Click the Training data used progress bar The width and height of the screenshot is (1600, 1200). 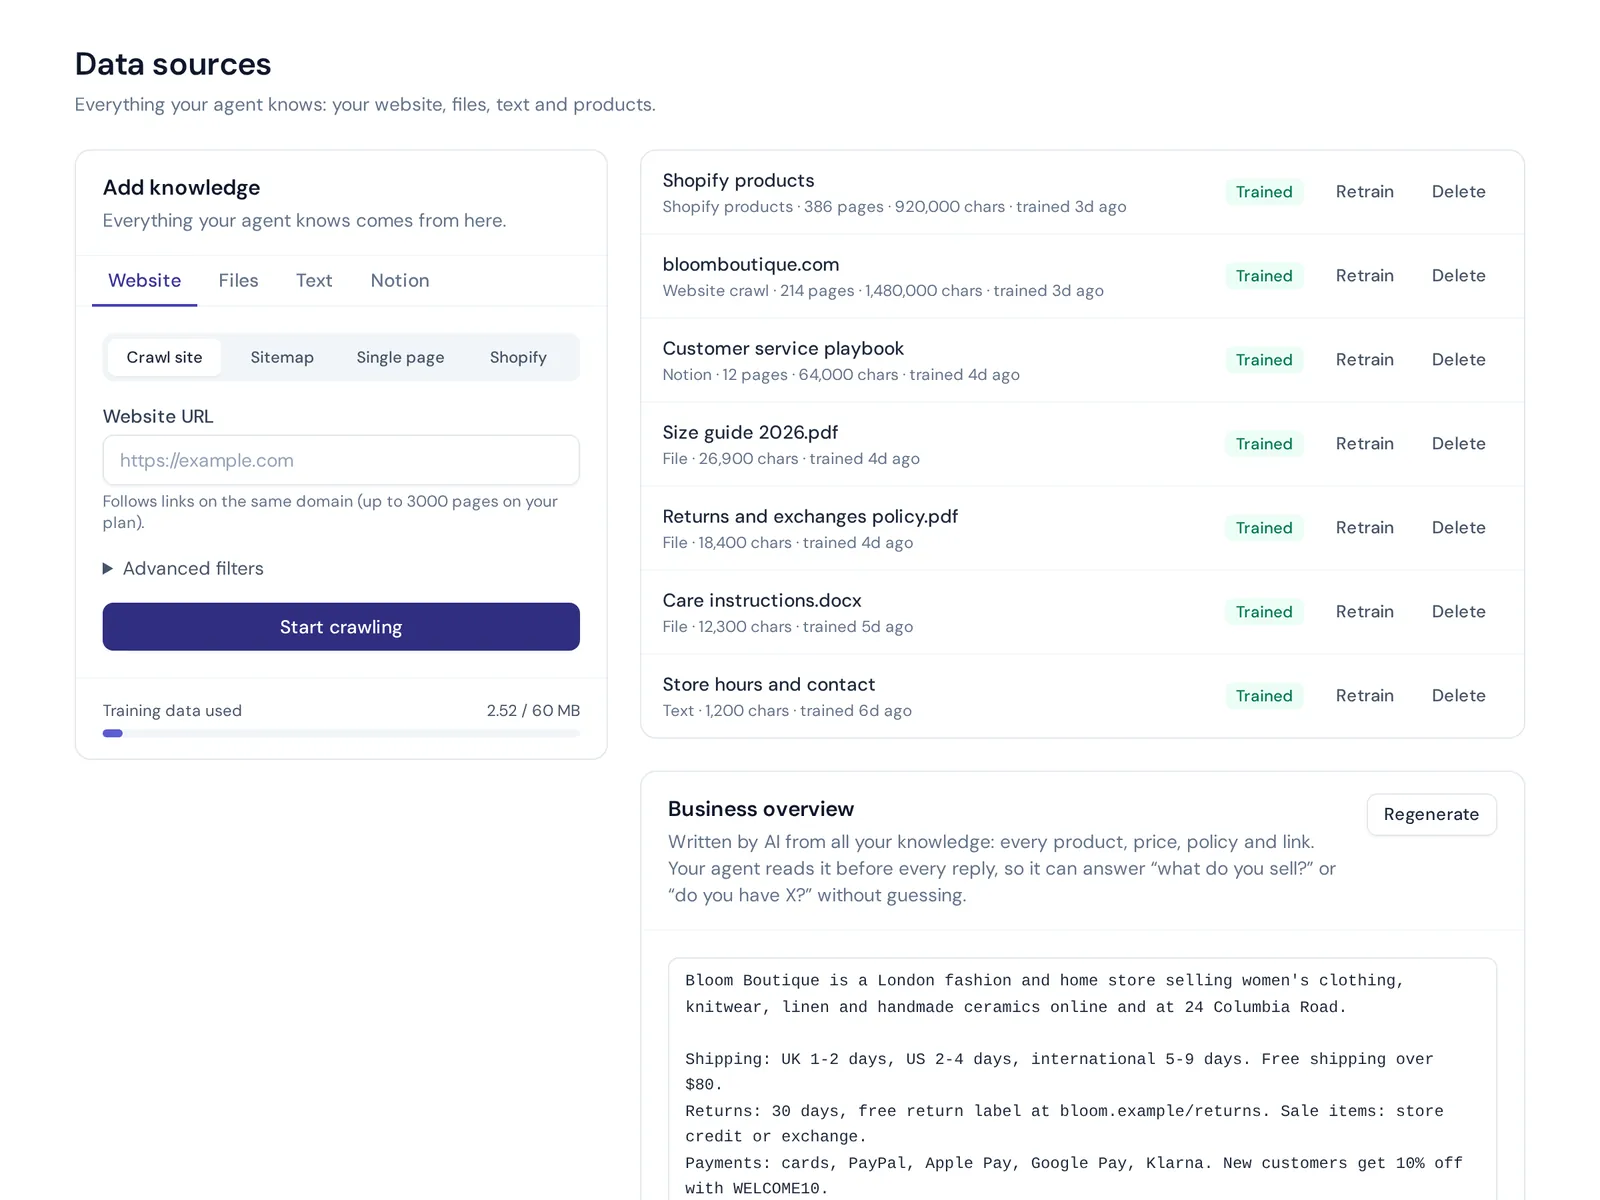point(341,733)
